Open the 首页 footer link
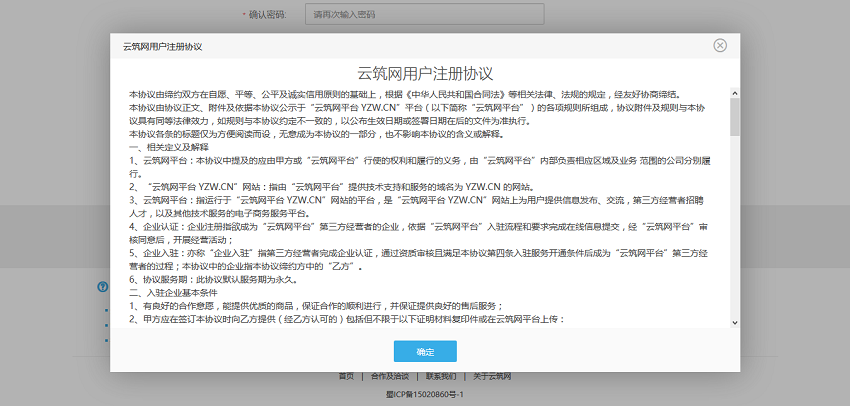Viewport: 850px width, 406px height. pyautogui.click(x=346, y=376)
